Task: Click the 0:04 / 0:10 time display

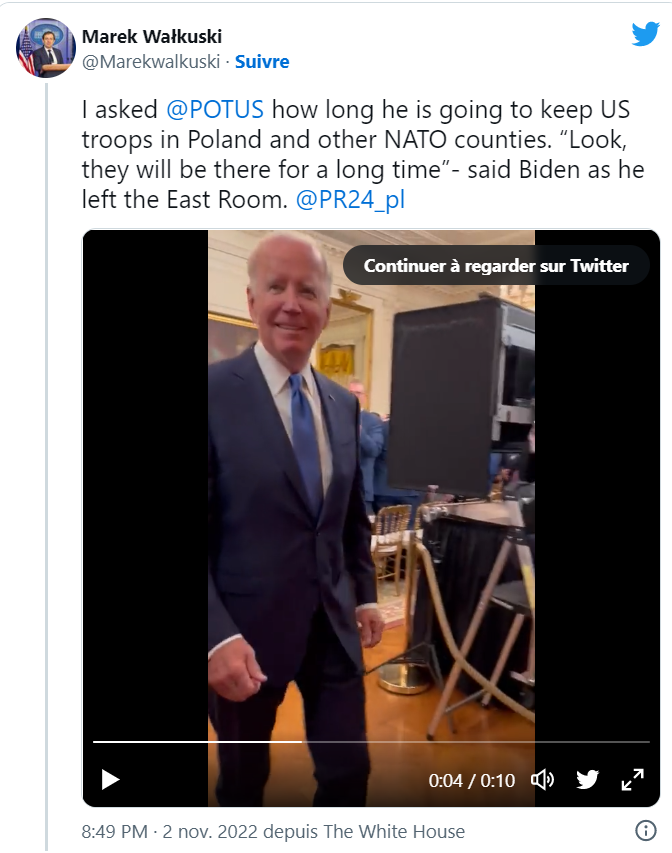Action: pyautogui.click(x=471, y=781)
